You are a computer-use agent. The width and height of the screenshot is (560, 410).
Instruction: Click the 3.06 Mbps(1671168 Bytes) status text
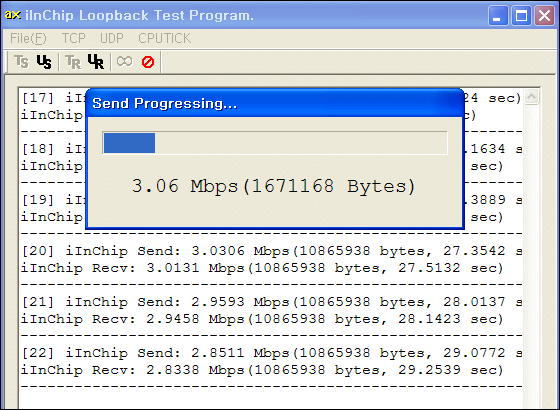(274, 186)
